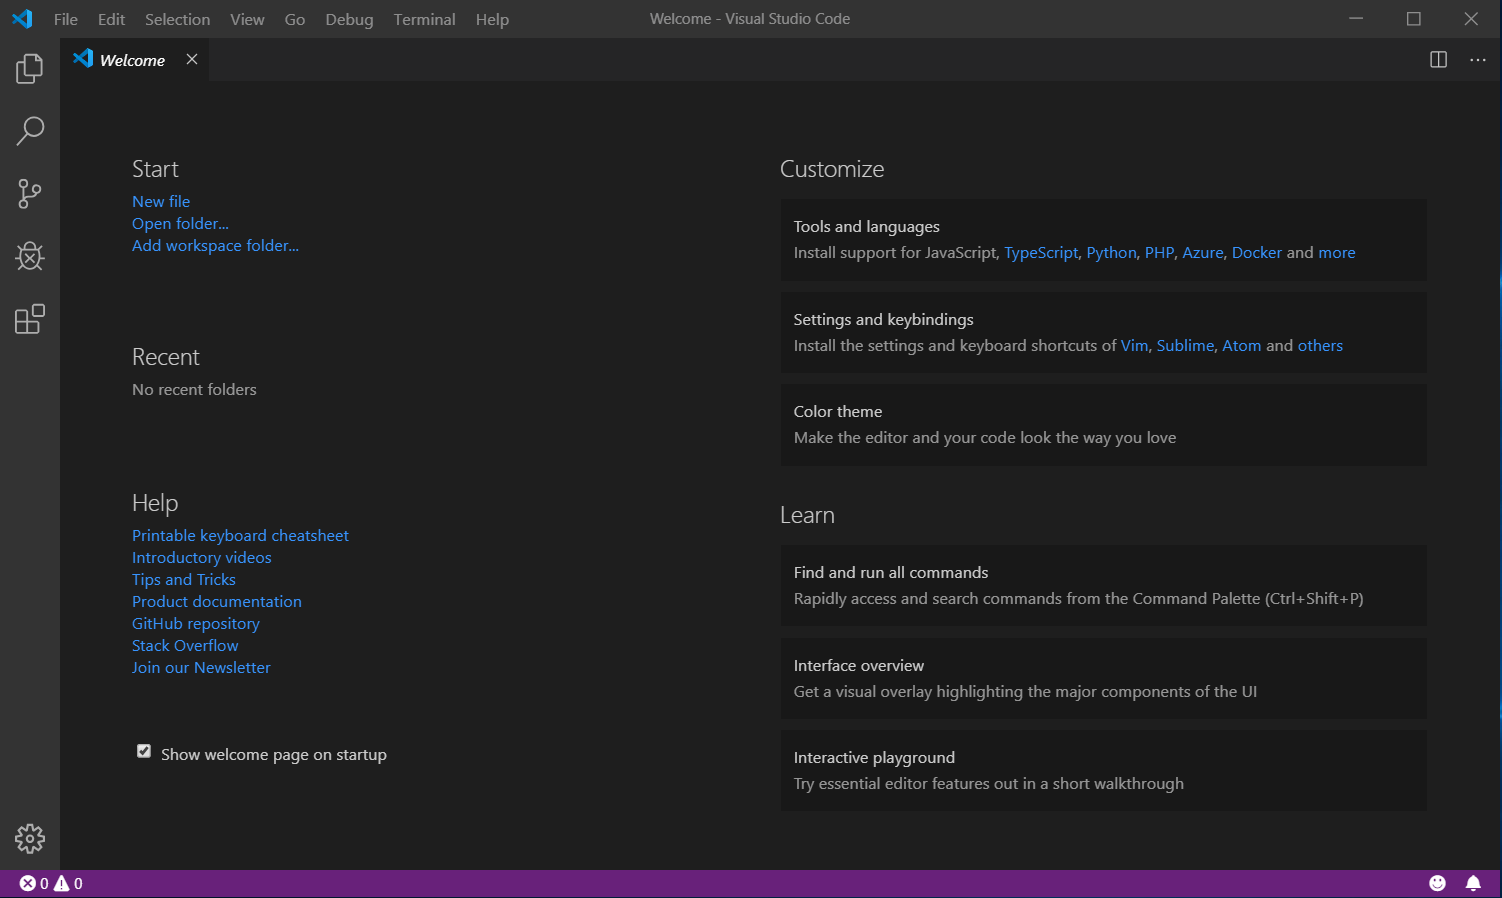Click the Vim keybindings link

[1135, 345]
